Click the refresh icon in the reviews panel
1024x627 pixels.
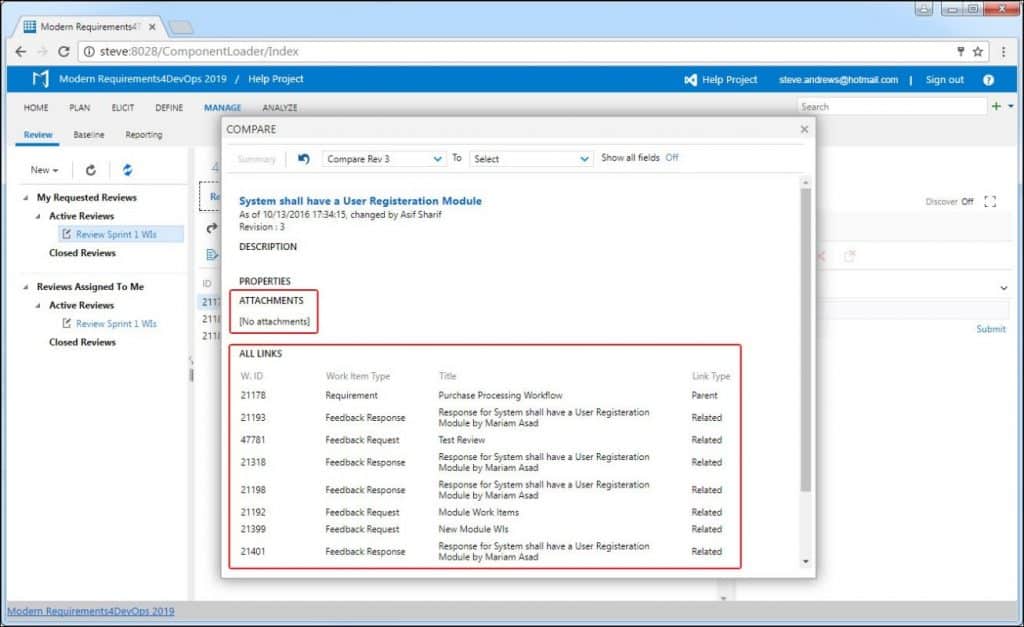90,170
